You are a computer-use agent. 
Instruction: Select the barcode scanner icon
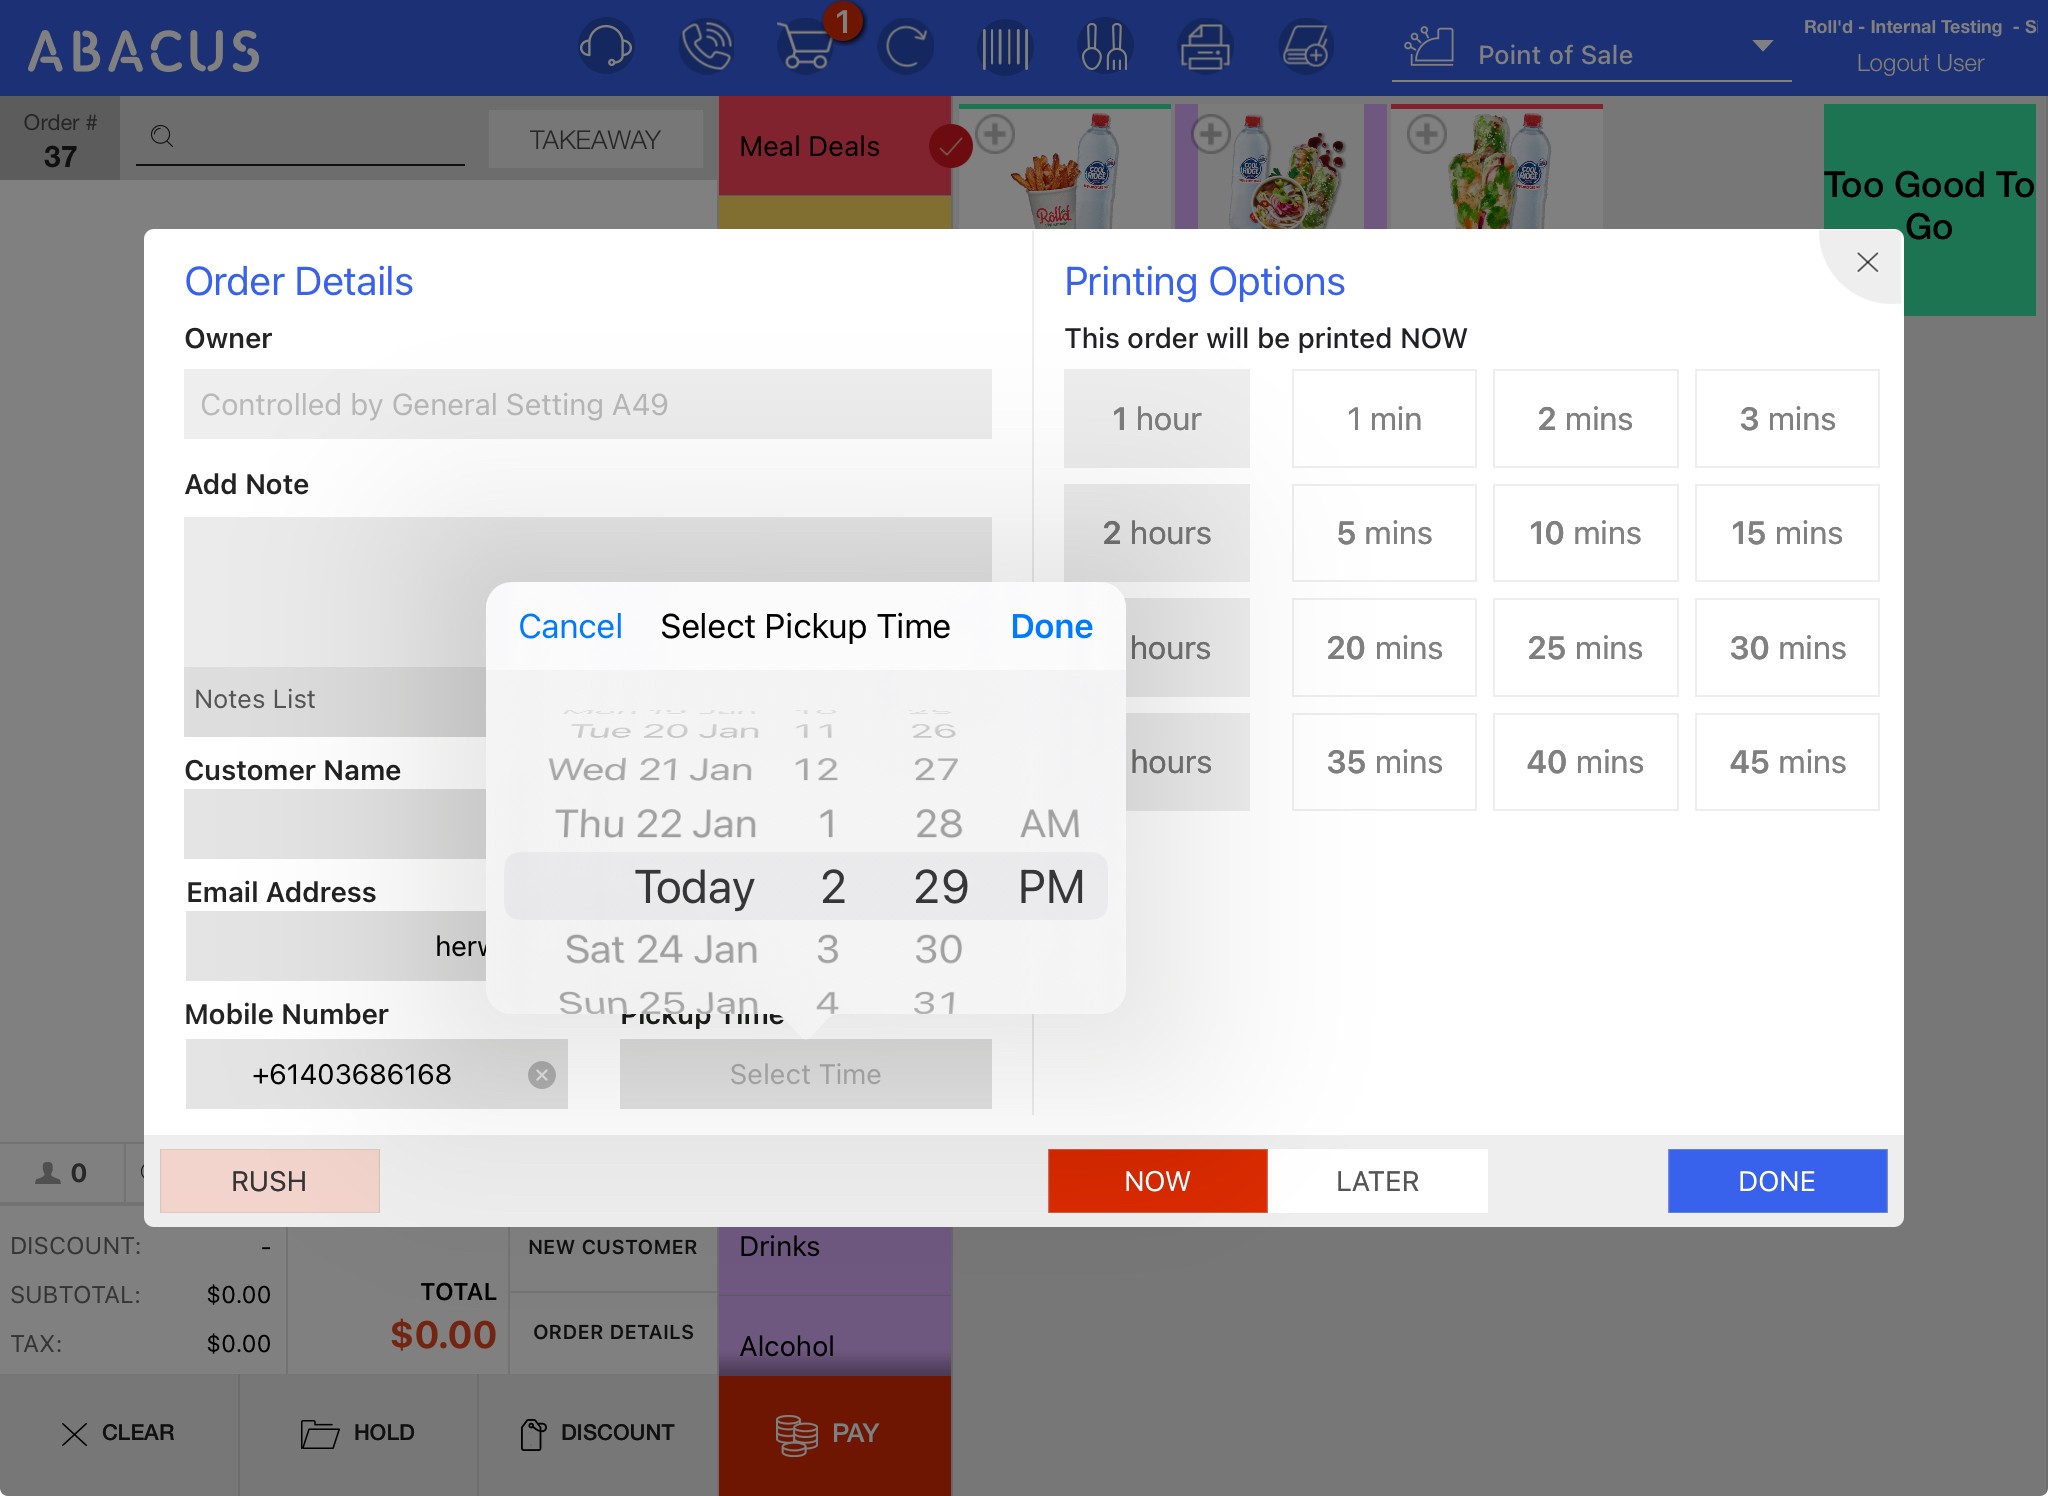click(x=1005, y=47)
